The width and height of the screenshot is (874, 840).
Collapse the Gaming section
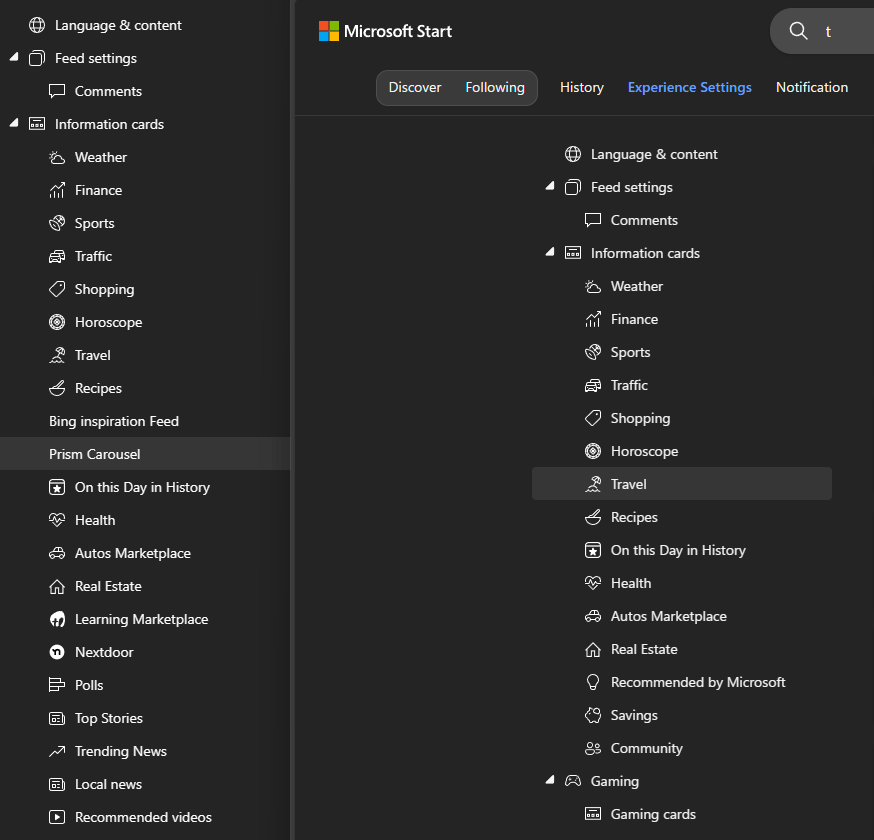point(550,780)
